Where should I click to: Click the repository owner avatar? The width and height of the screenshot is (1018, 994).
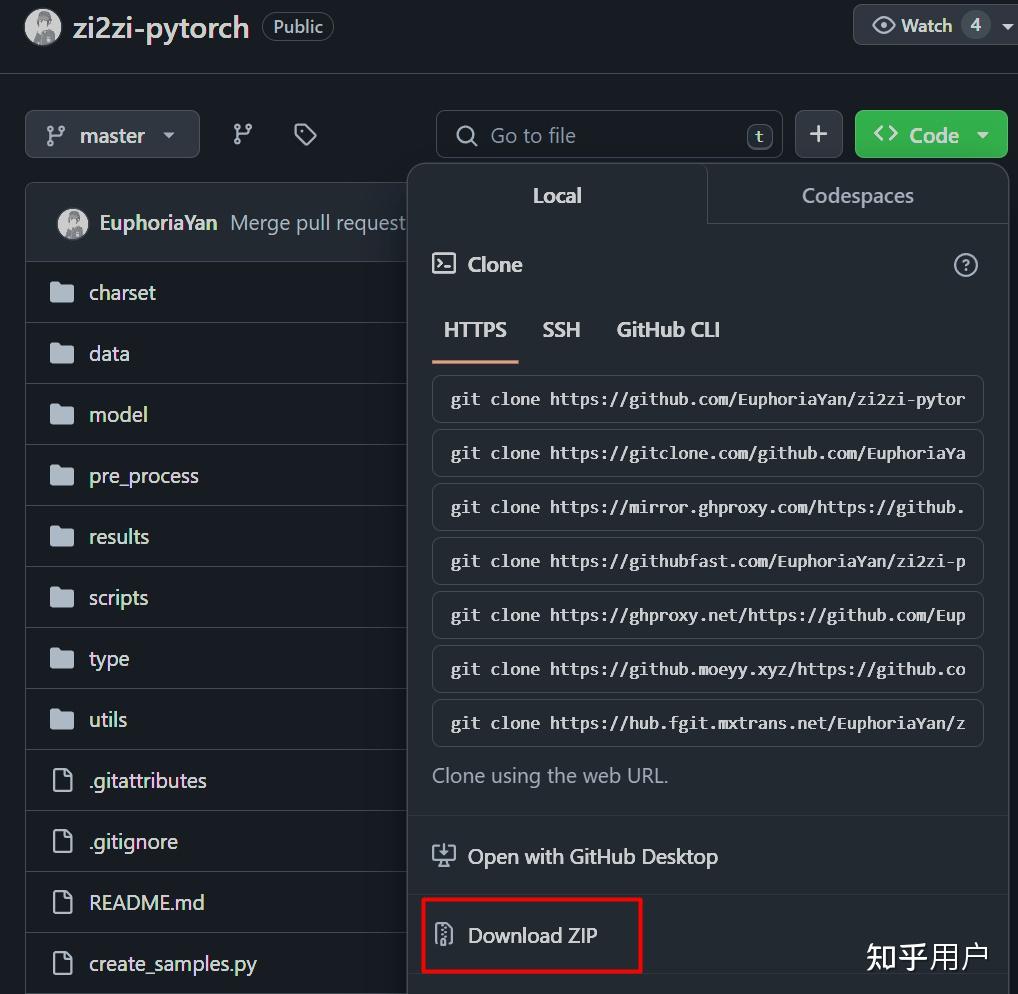point(42,26)
